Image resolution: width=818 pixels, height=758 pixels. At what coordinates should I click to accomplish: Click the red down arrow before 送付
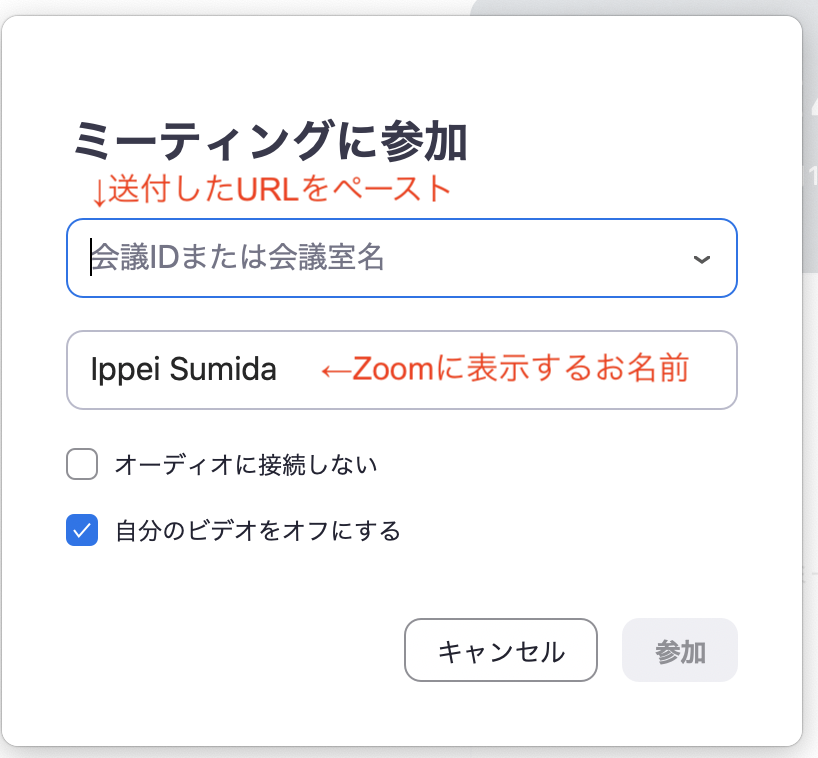click(x=99, y=192)
